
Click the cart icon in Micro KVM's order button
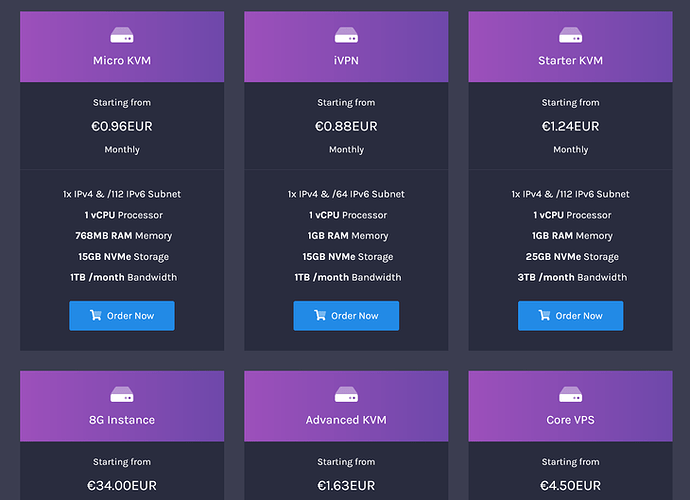pos(95,315)
